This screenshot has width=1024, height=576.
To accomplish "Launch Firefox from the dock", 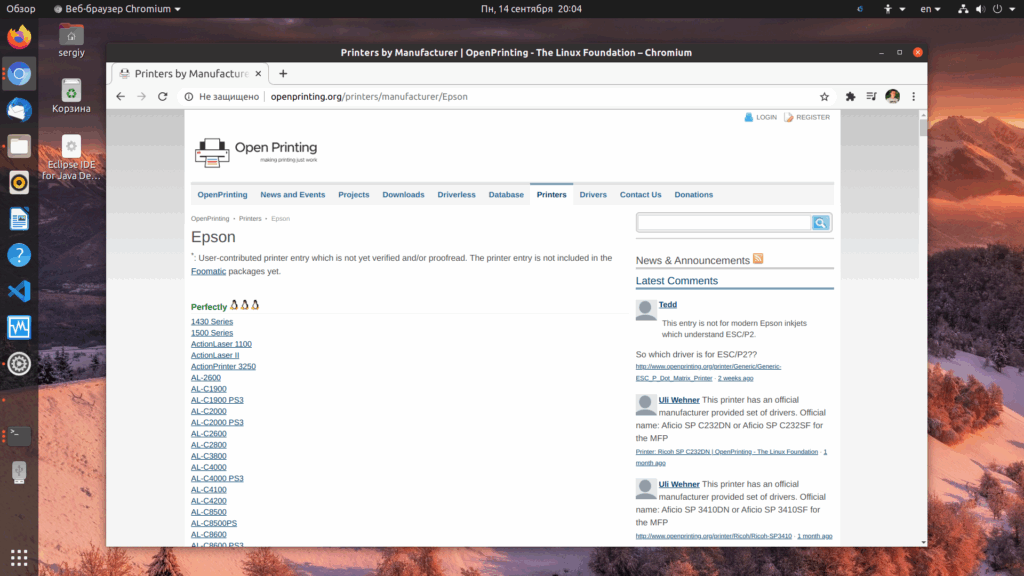I will click(19, 37).
